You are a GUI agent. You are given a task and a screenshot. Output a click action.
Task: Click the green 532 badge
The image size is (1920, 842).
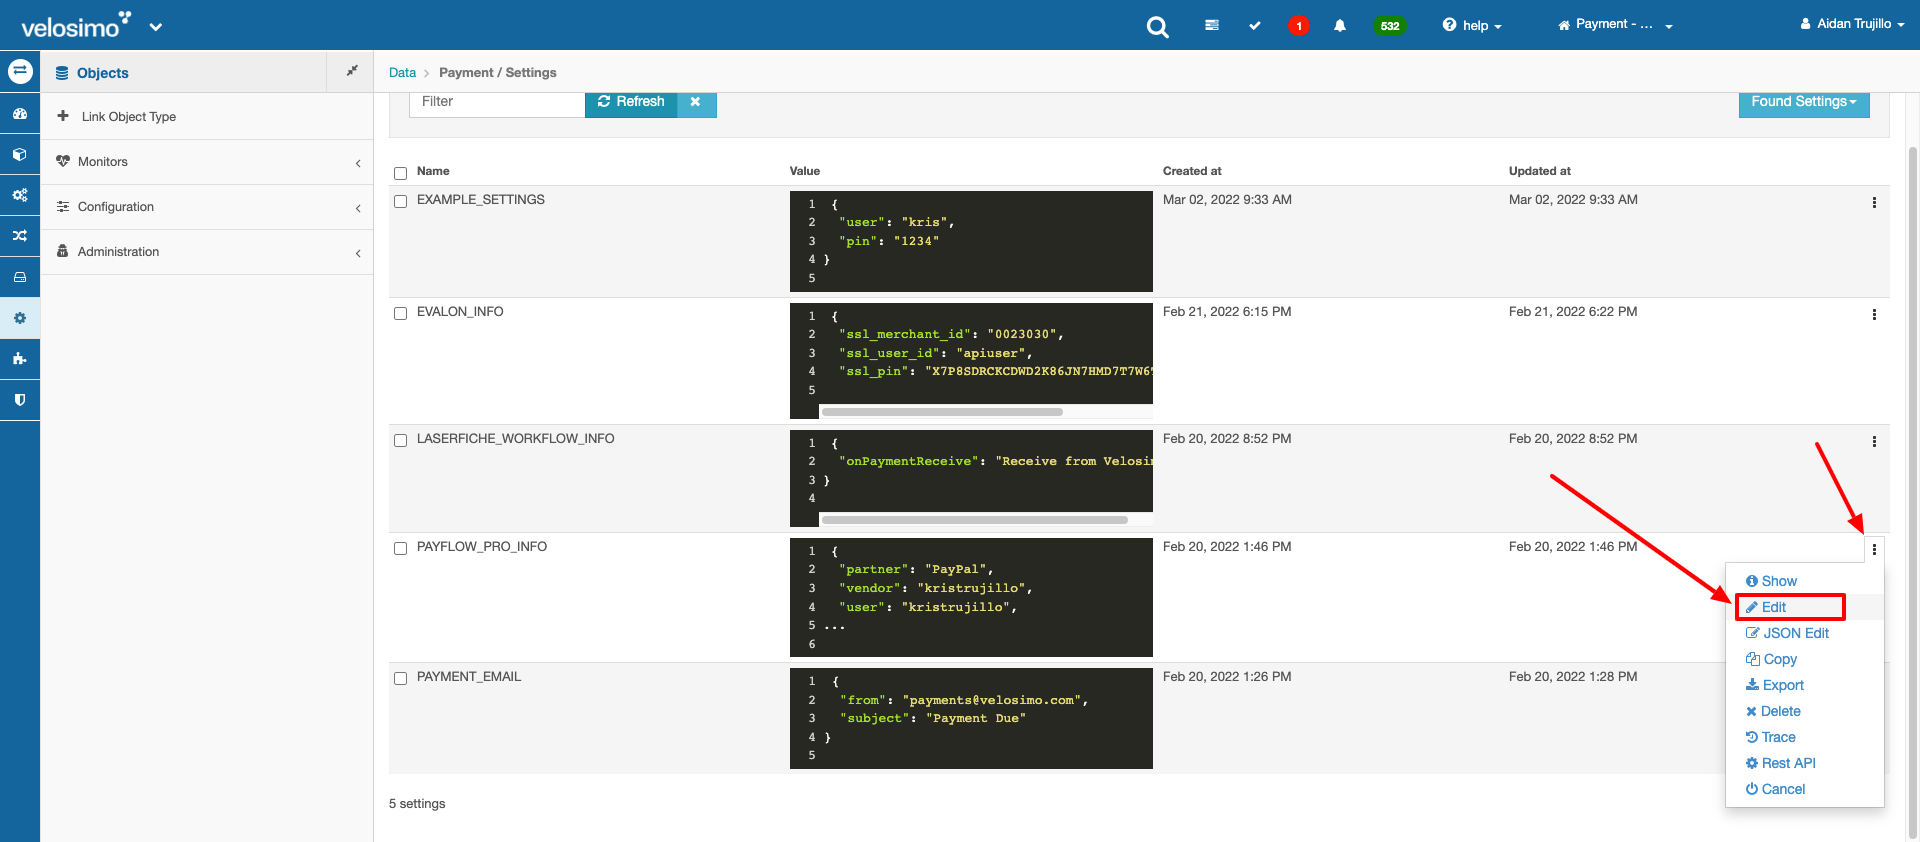tap(1390, 26)
